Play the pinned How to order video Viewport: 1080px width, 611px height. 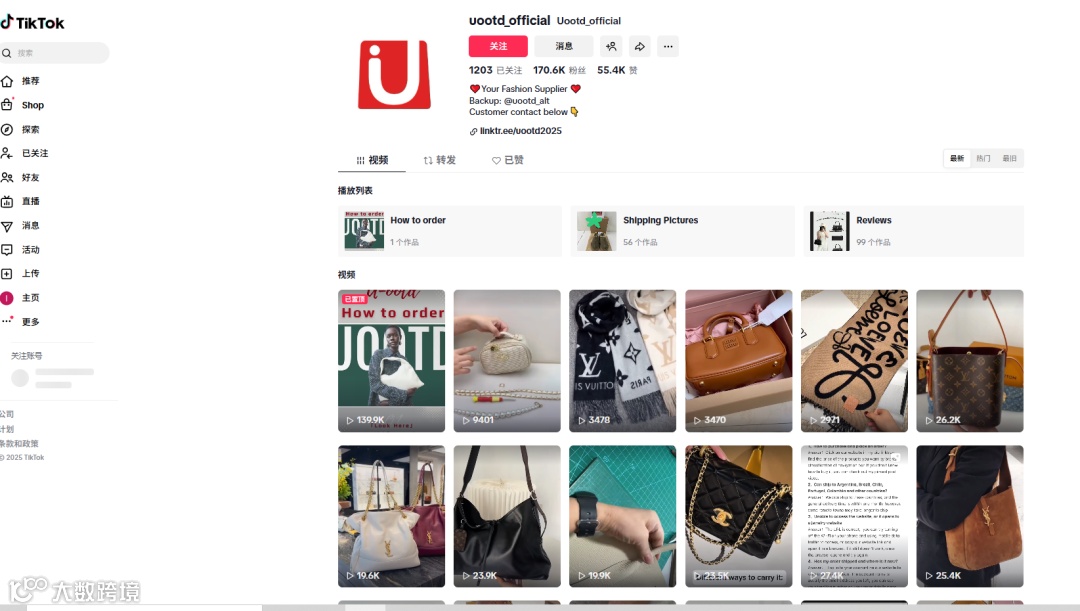pos(391,361)
